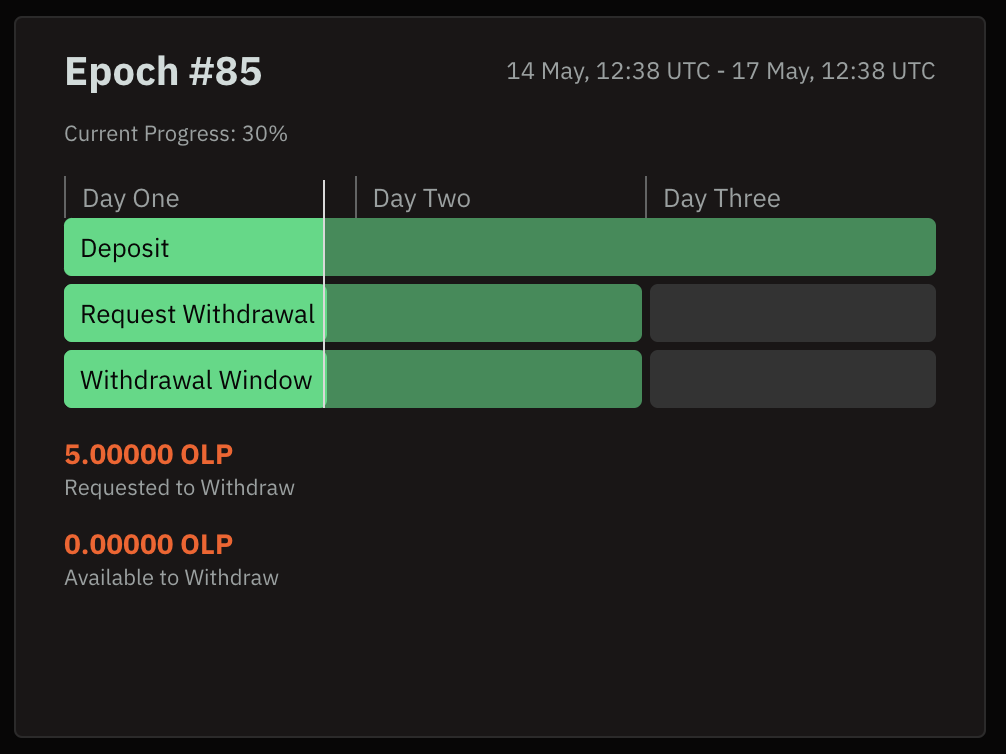The height and width of the screenshot is (754, 1006).
Task: Select the epoch date range text
Action: pos(720,71)
